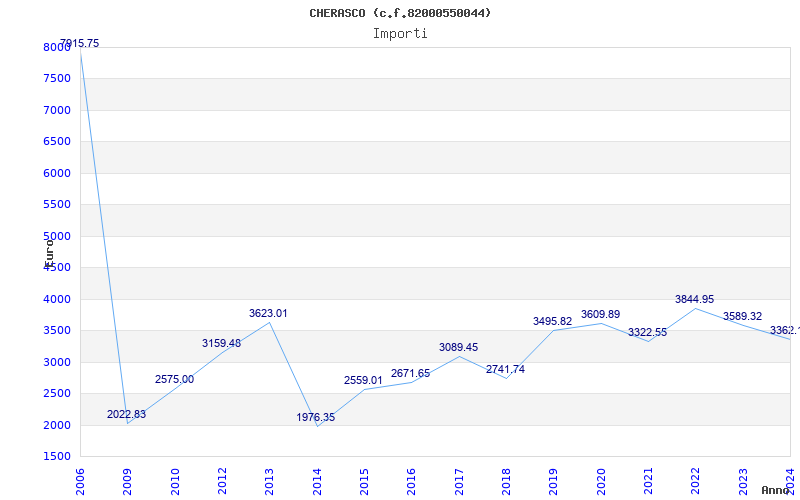Click y-axis value 7000

57,110
